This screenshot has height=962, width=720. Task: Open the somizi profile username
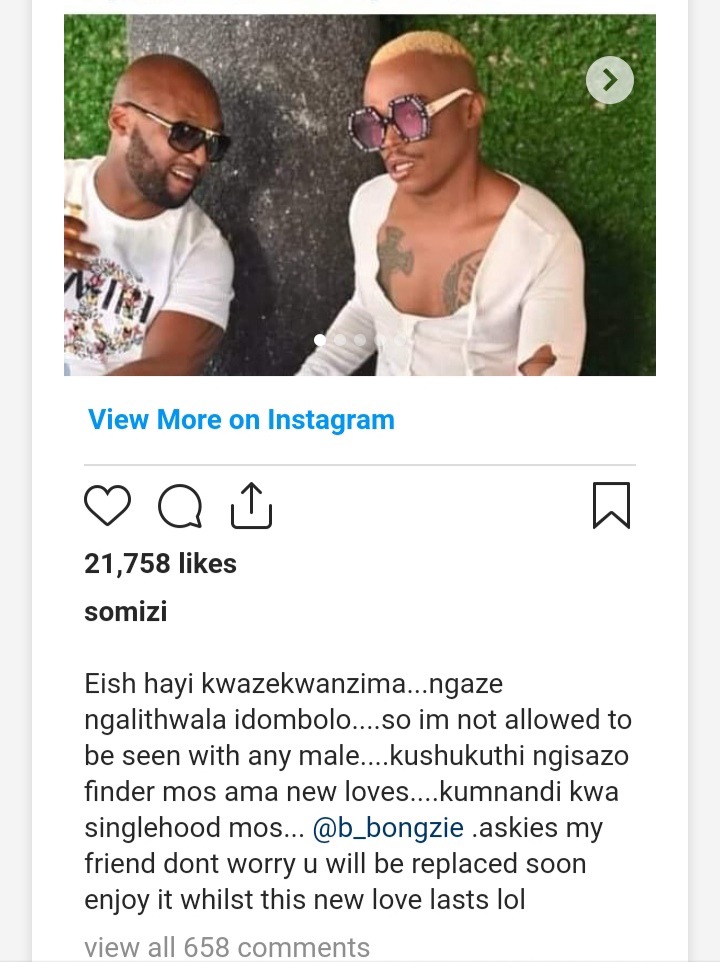(x=126, y=611)
